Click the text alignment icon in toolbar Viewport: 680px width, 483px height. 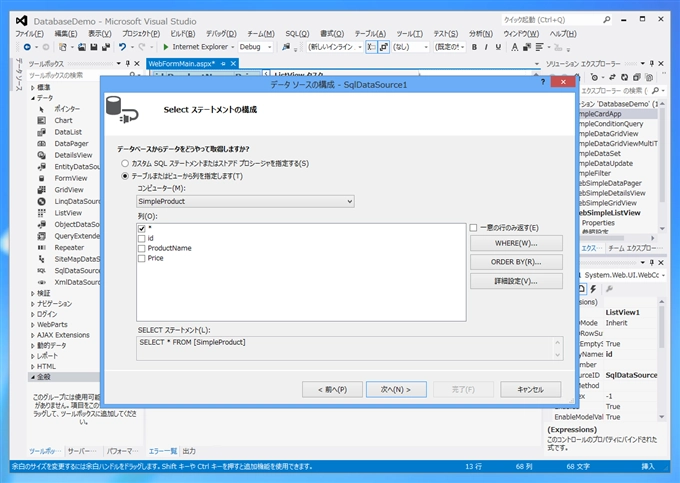click(539, 47)
